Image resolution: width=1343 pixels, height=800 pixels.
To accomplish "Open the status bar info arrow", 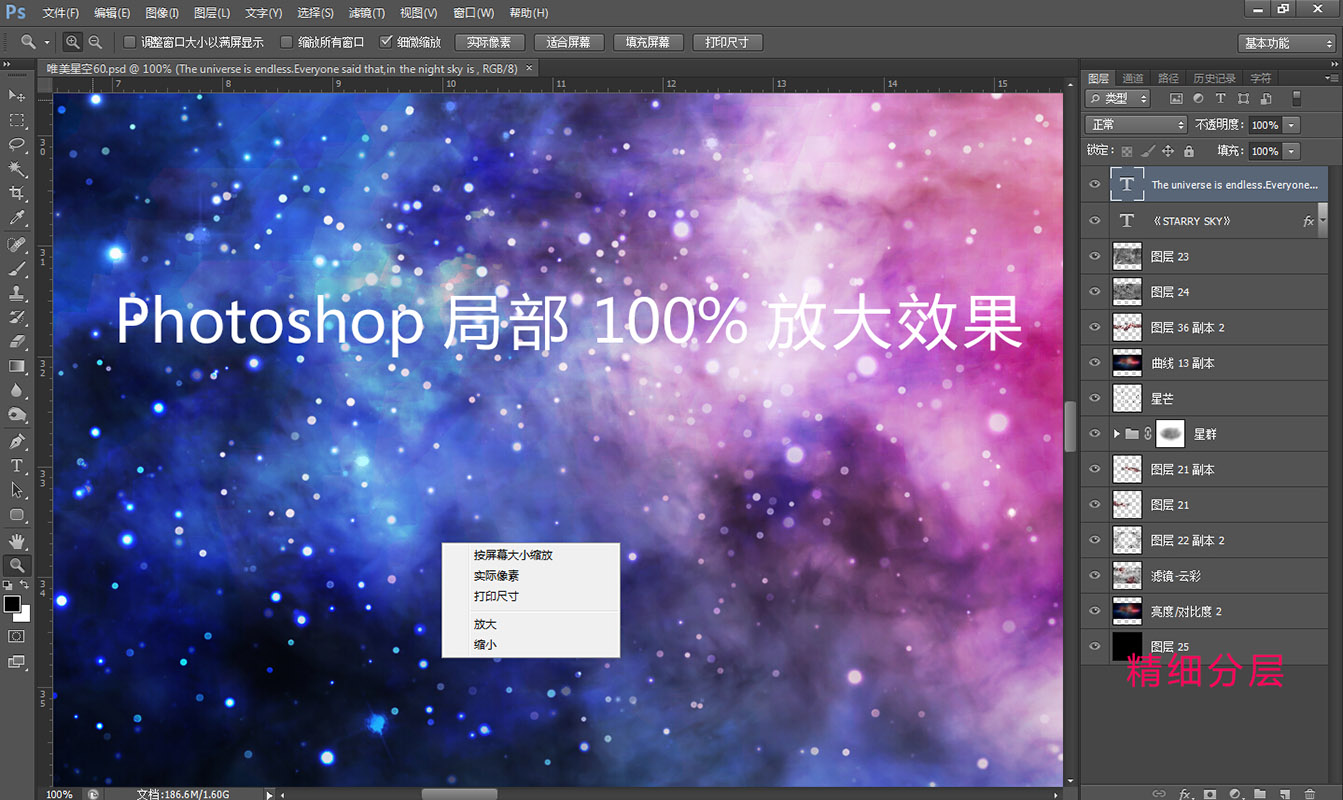I will (x=269, y=794).
